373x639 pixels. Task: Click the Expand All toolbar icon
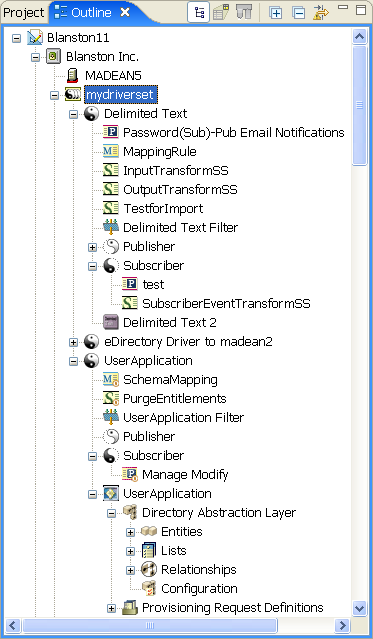pos(276,13)
